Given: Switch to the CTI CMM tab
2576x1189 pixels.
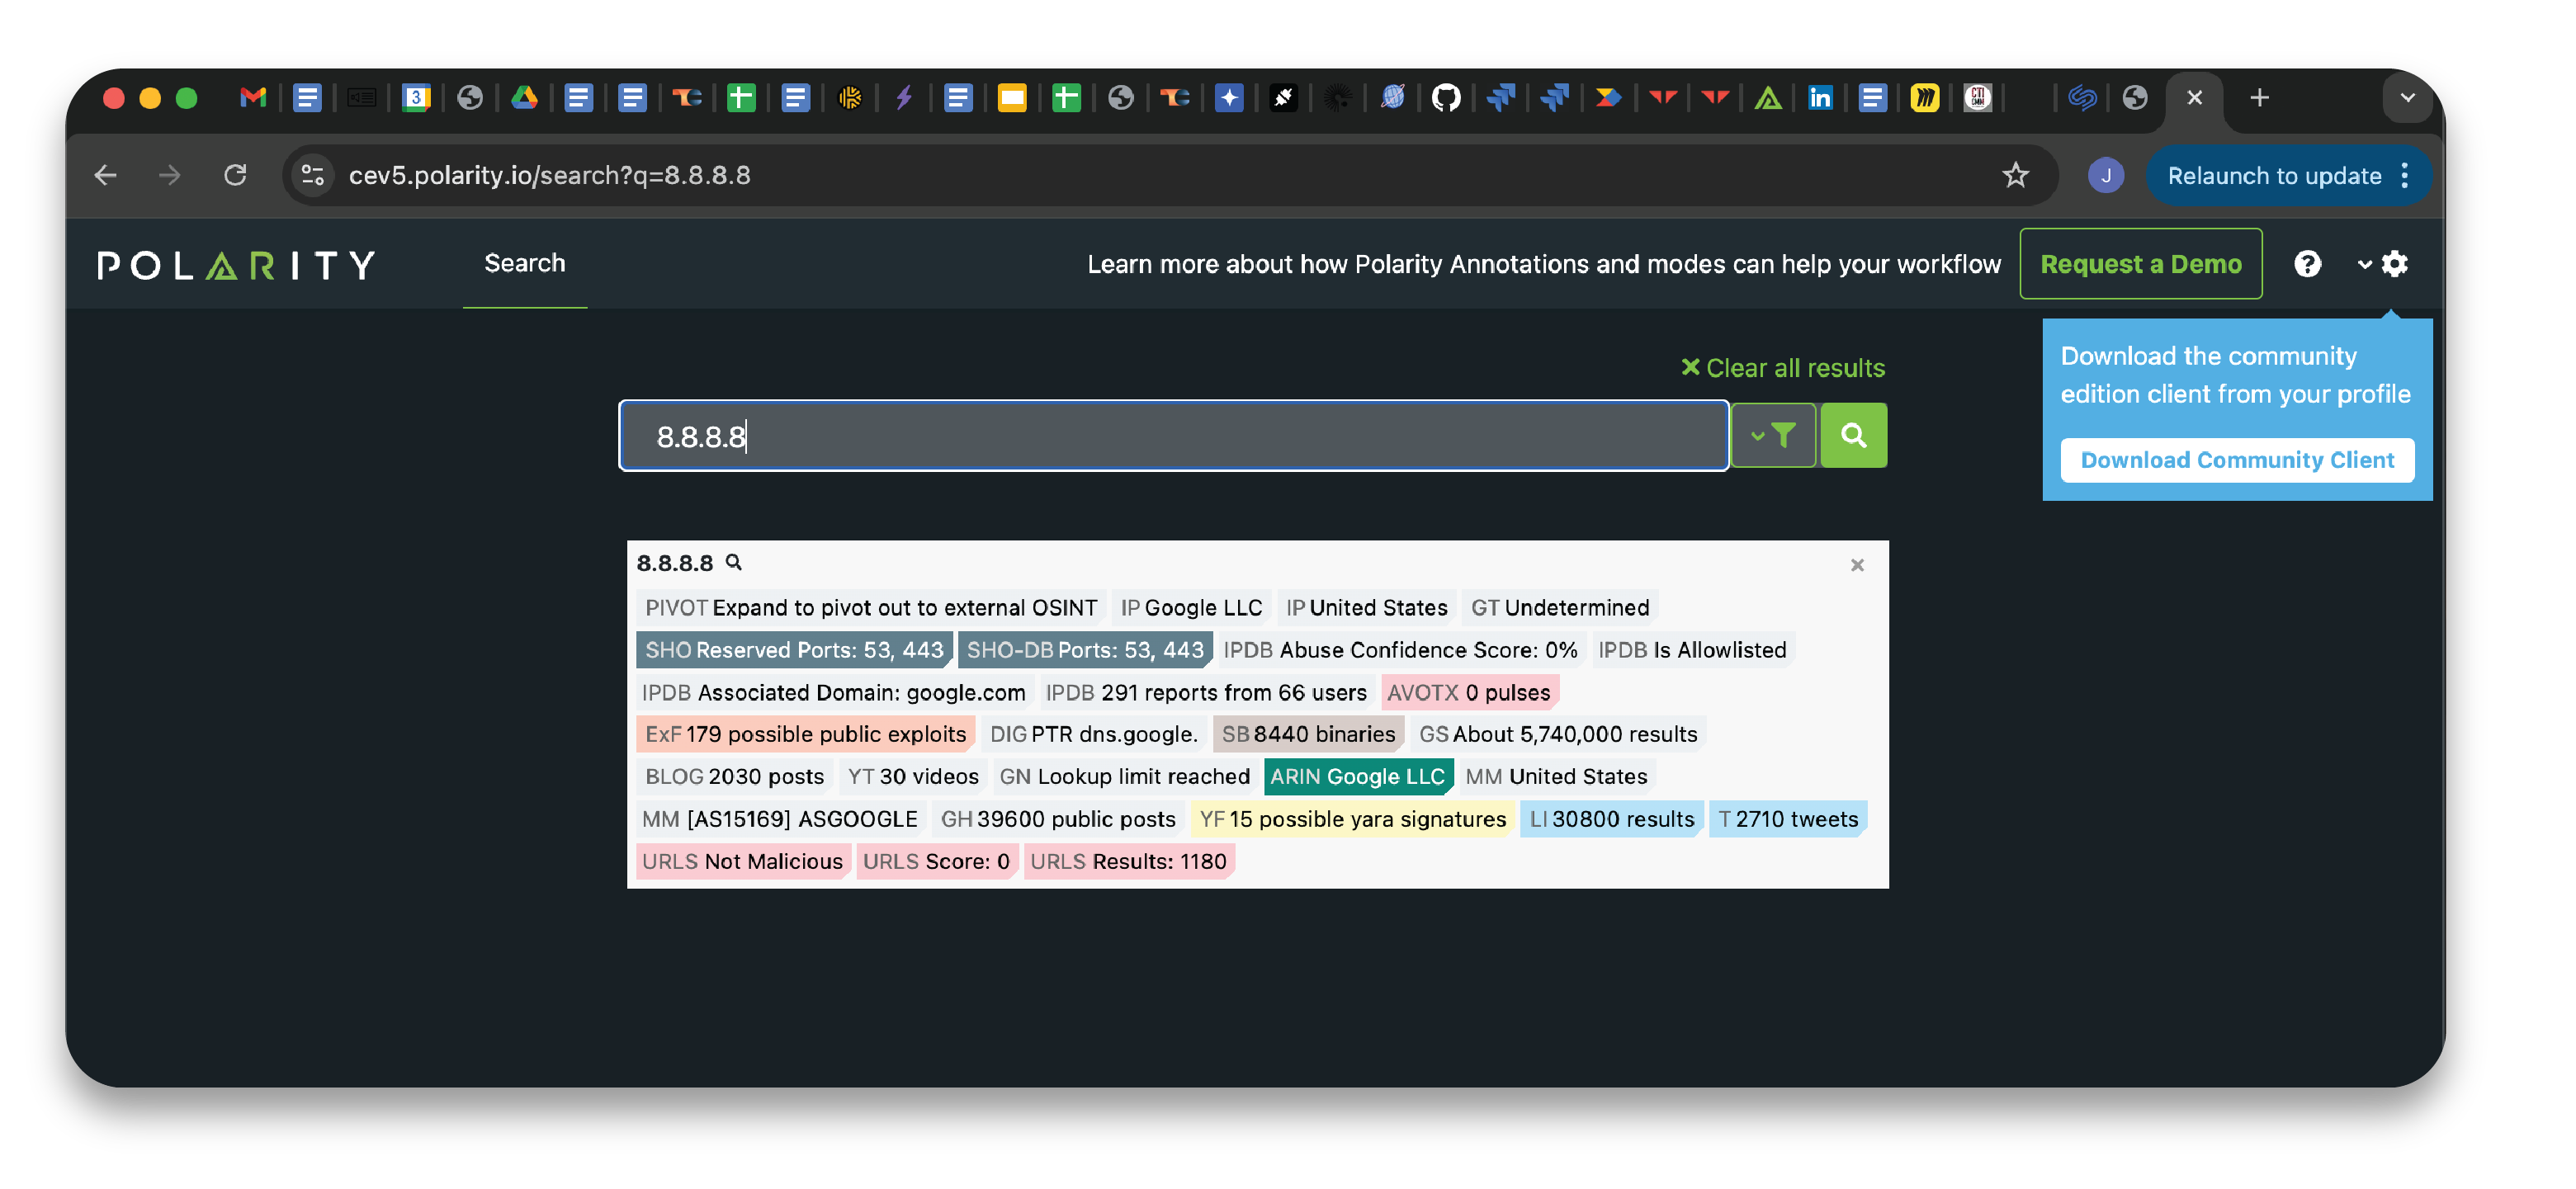Looking at the screenshot, I should tap(1978, 97).
